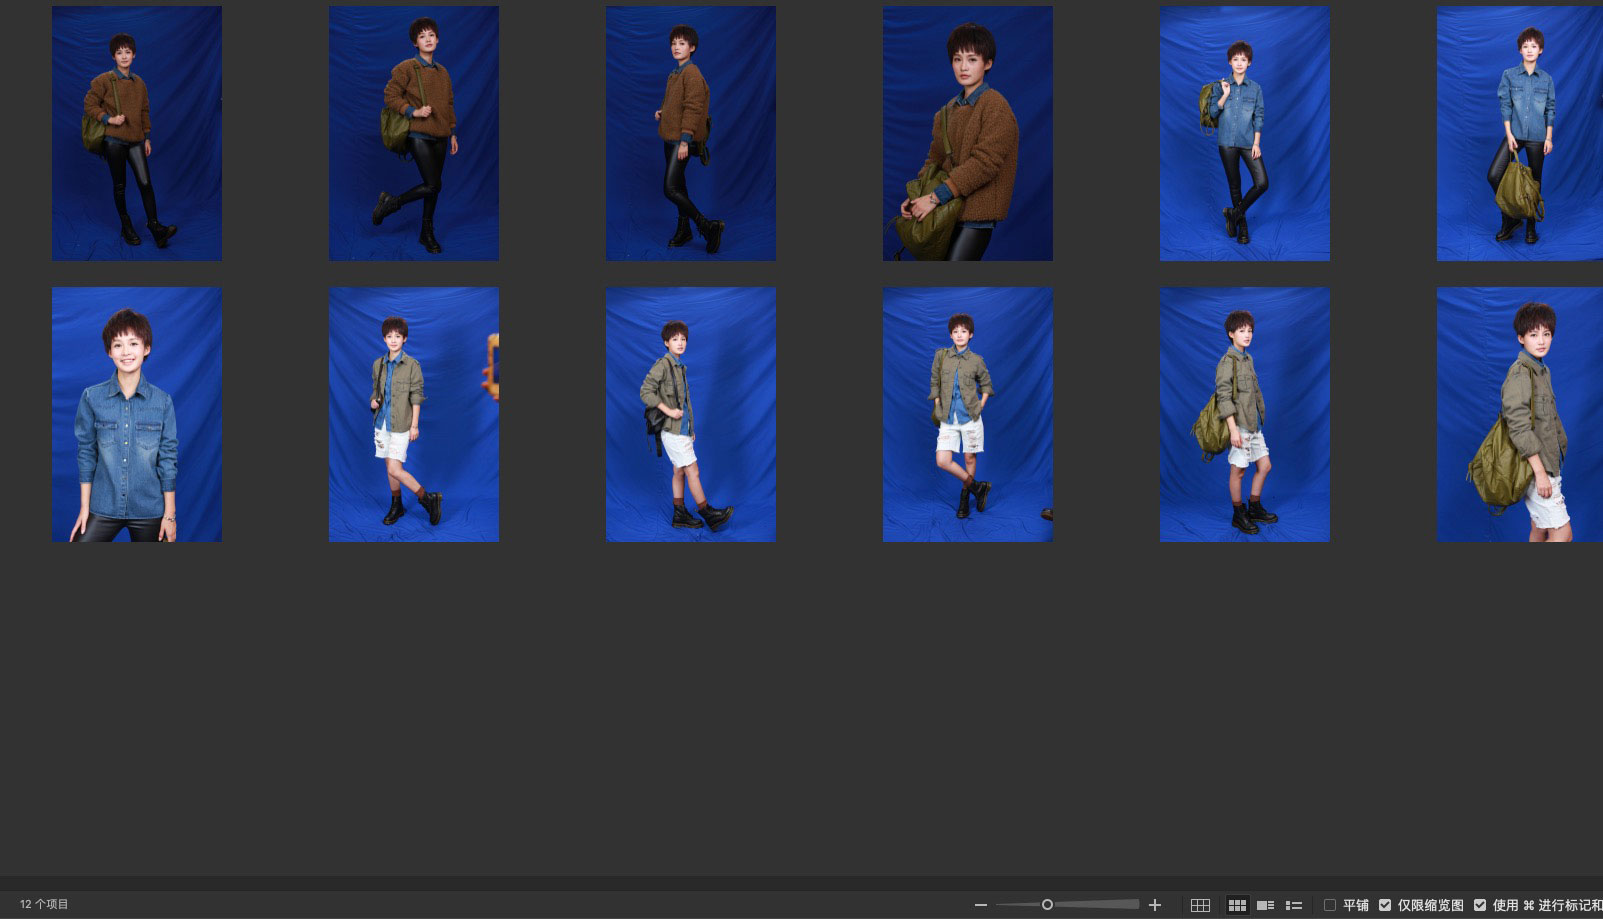1603x919 pixels.
Task: Click the plus icon to enlarge thumbnails
Action: 1155,905
